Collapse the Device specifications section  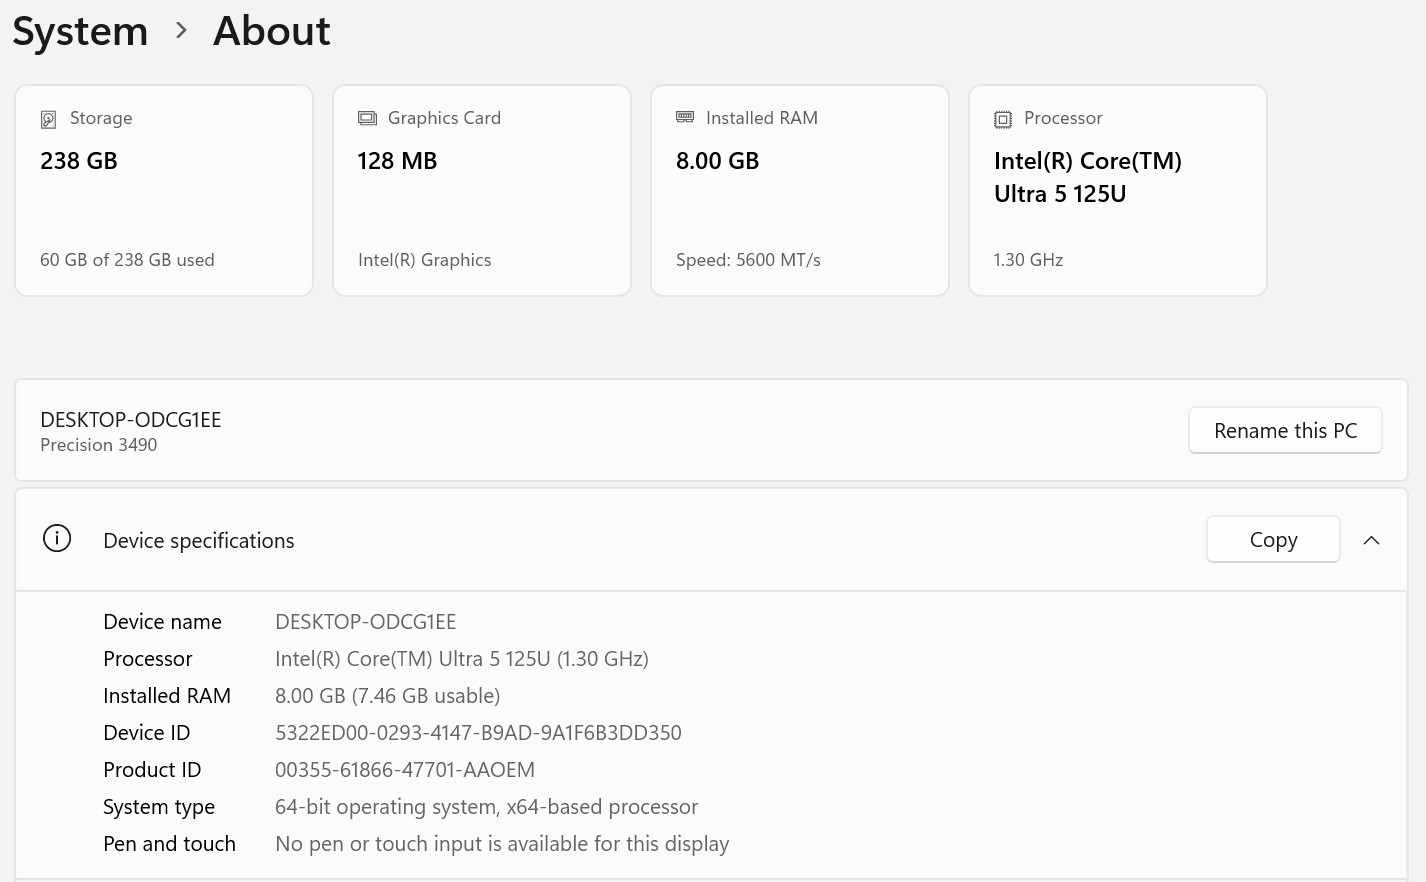pos(1372,540)
